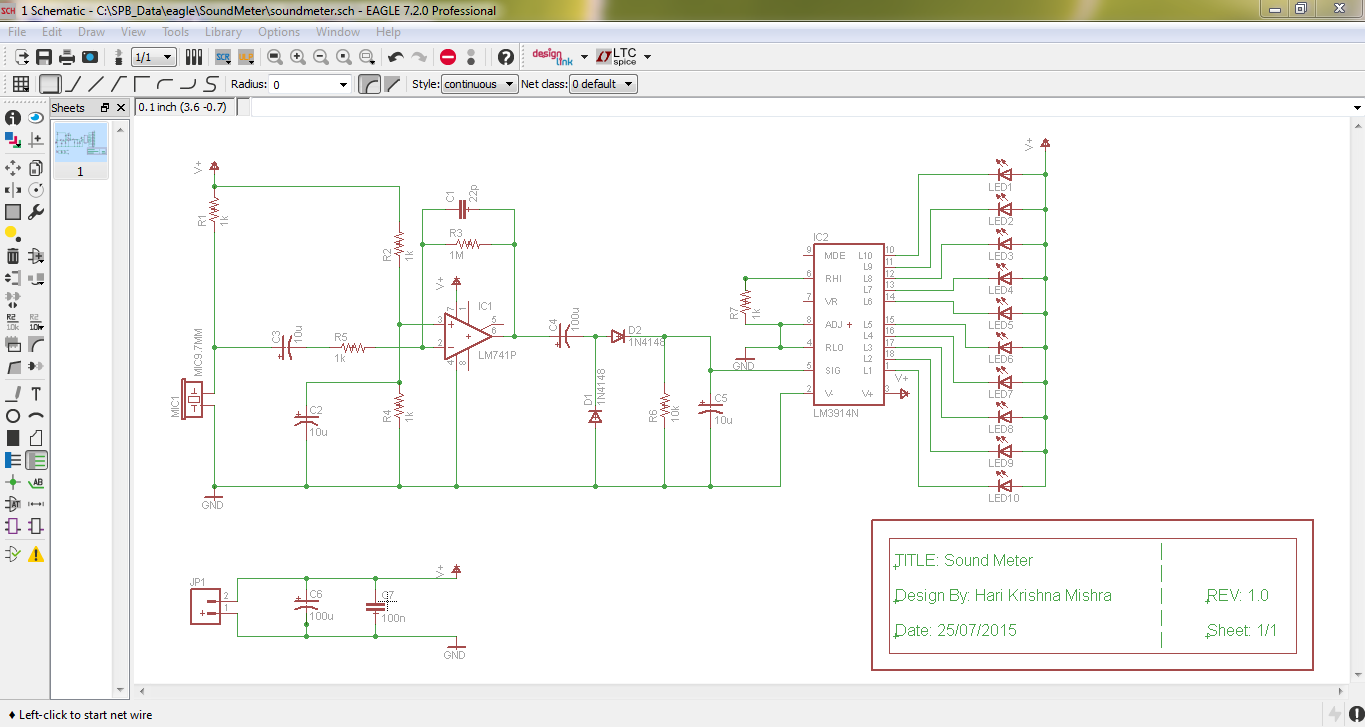Click the Save schematic floppy icon

point(44,57)
